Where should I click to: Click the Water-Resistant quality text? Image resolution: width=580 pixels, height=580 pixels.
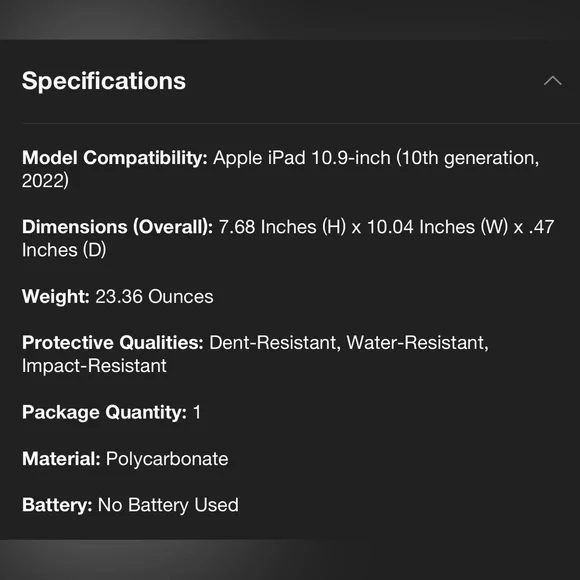(x=417, y=343)
